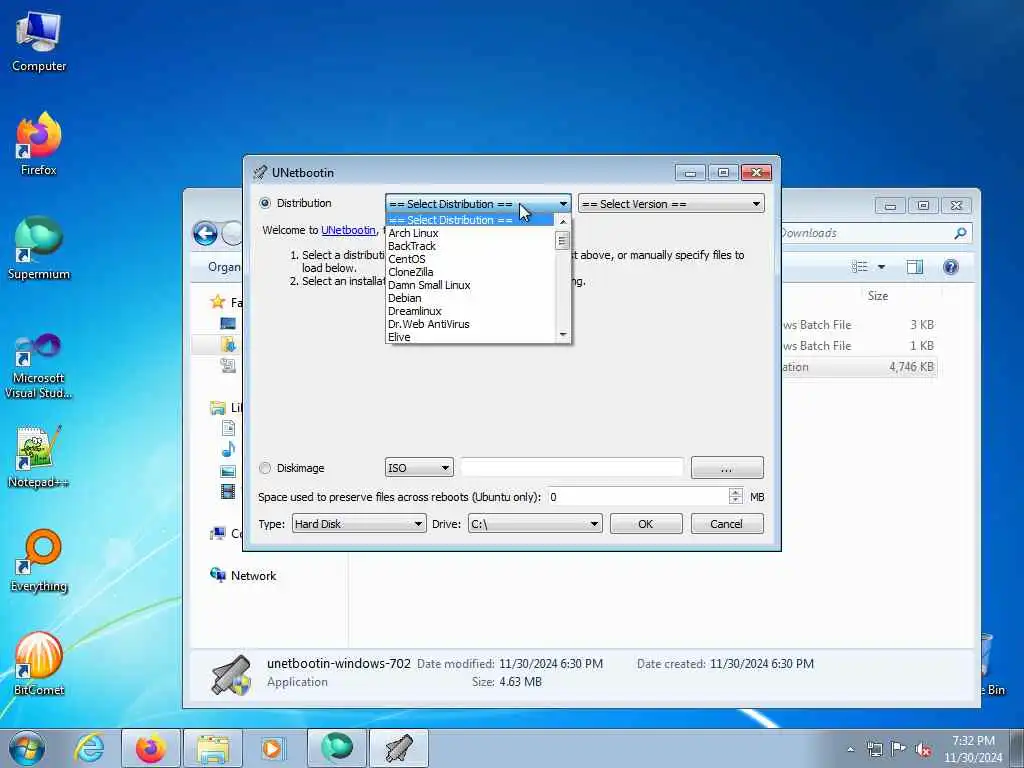Open Windows Media Player from the taskbar

click(272, 748)
